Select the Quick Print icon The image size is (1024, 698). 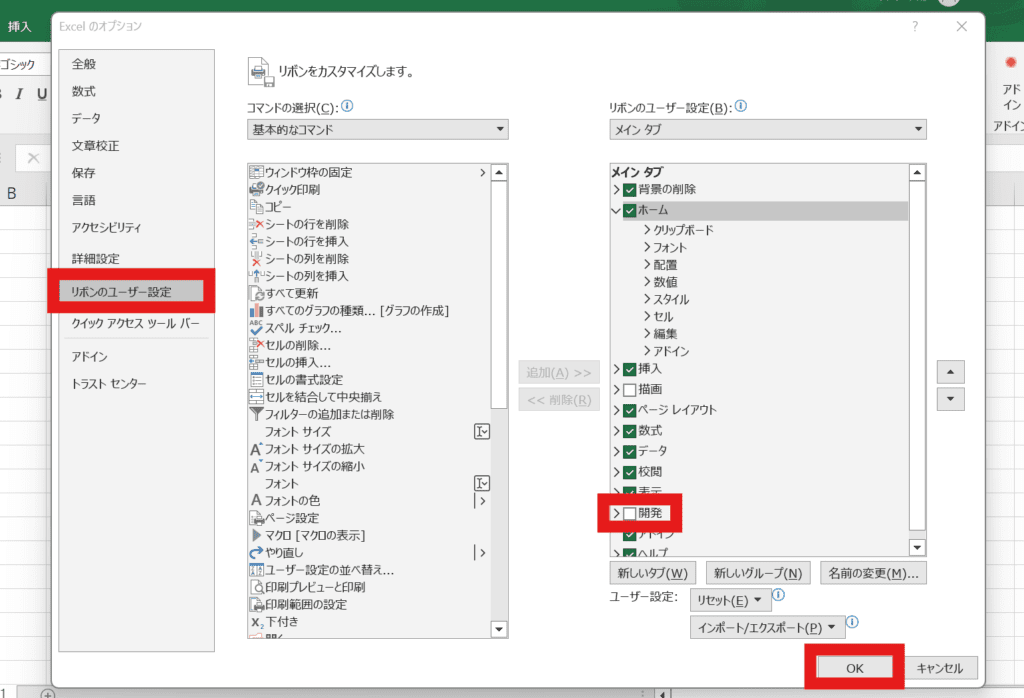tap(256, 189)
